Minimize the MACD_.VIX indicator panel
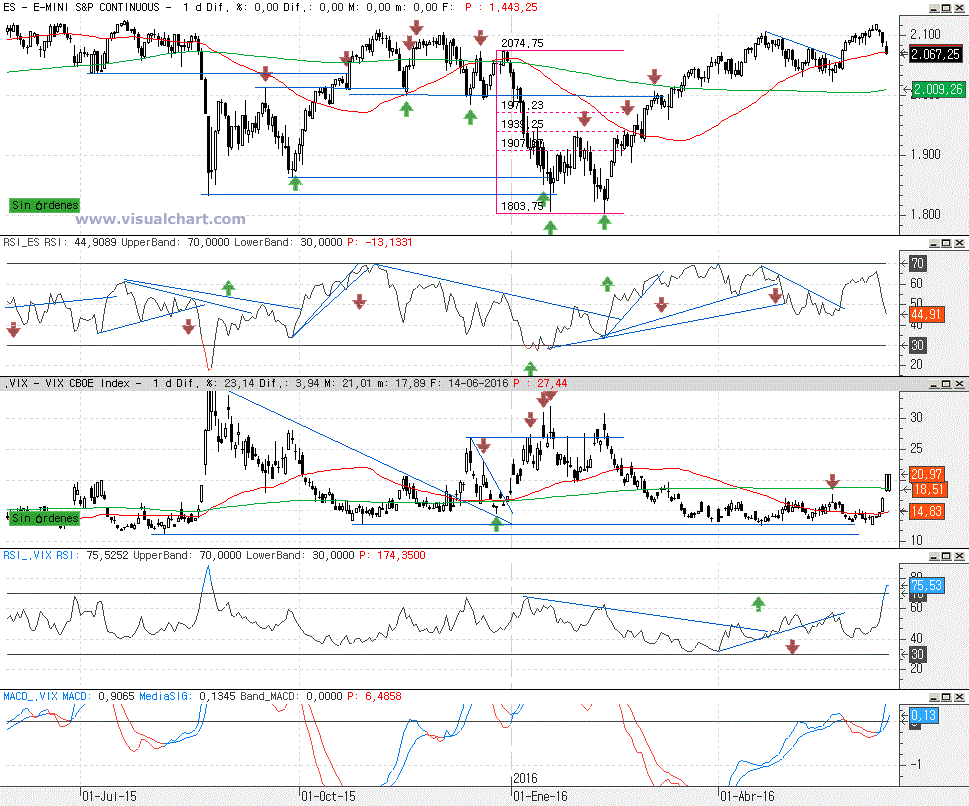Screen dimensions: 969x806 point(933,697)
